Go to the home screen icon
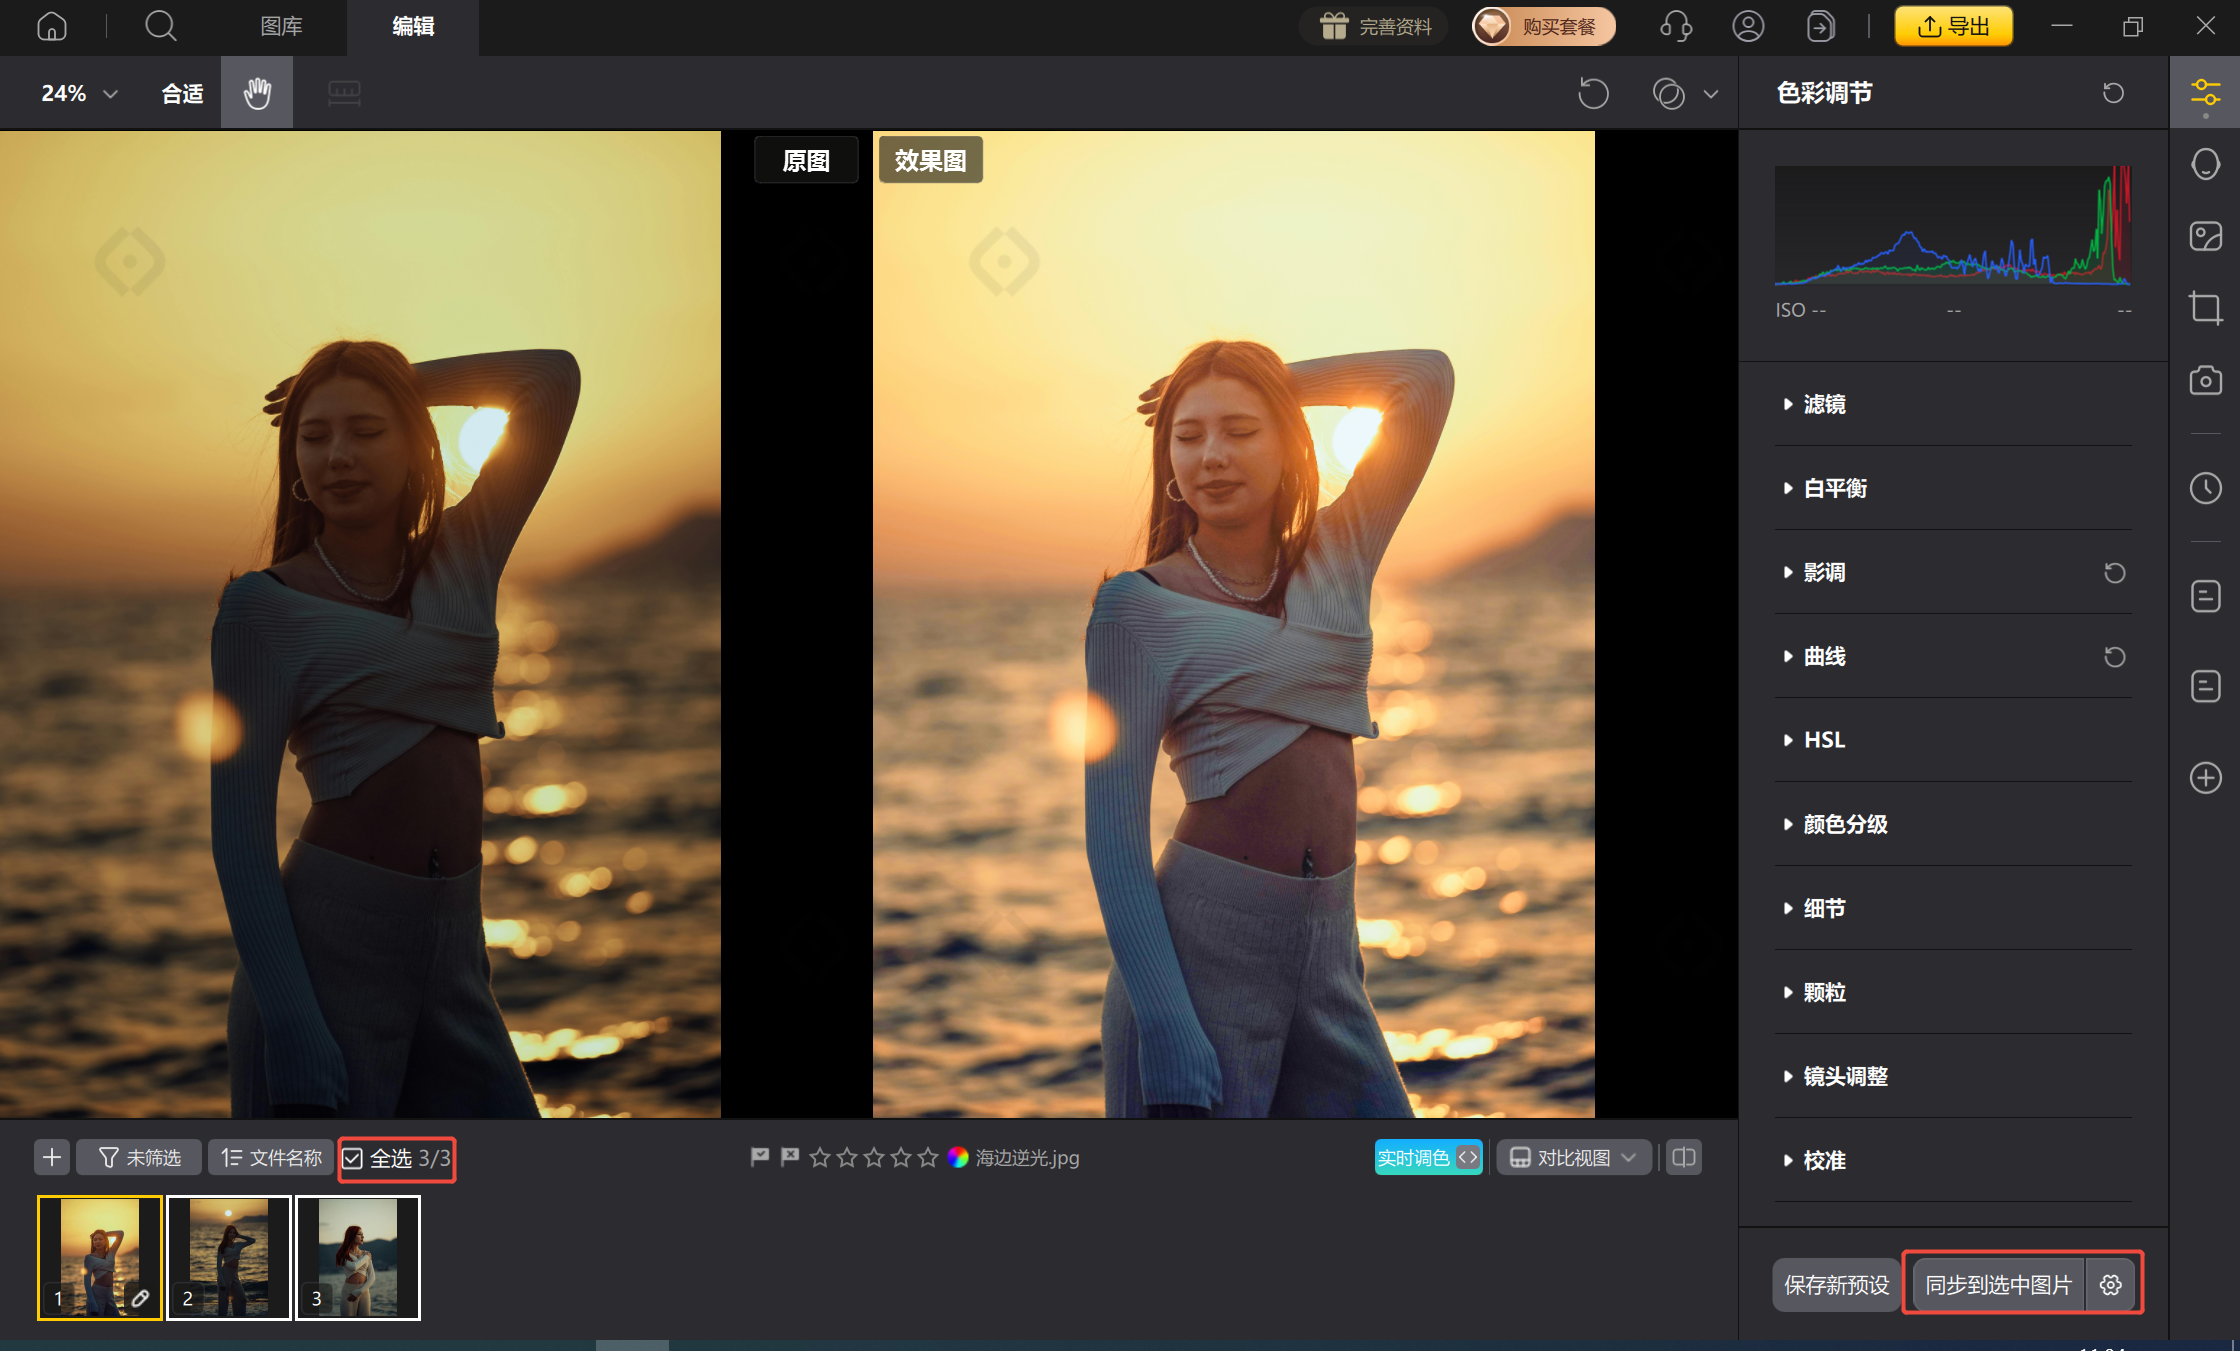Viewport: 2240px width, 1351px height. pyautogui.click(x=52, y=26)
